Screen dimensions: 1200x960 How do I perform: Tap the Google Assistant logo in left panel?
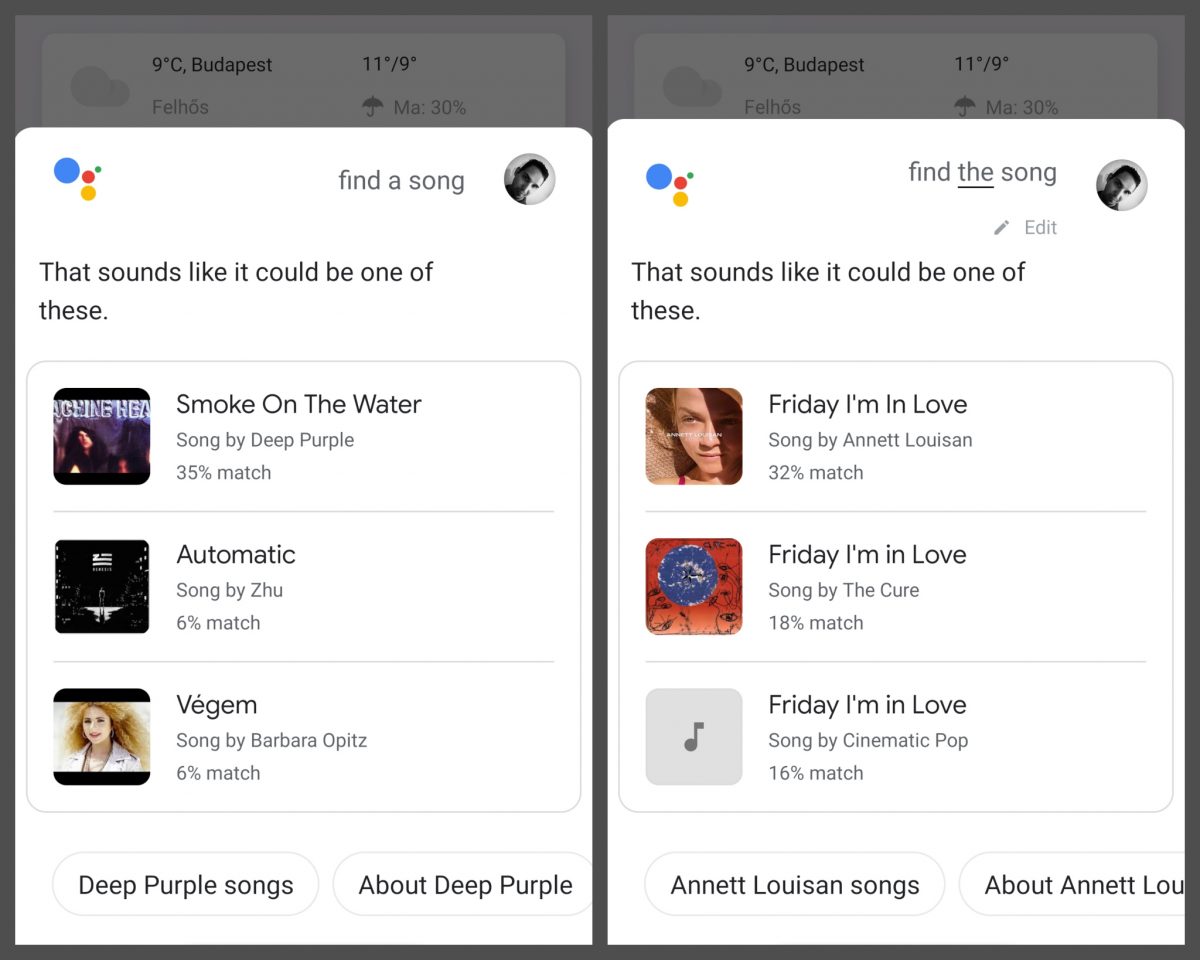77,179
